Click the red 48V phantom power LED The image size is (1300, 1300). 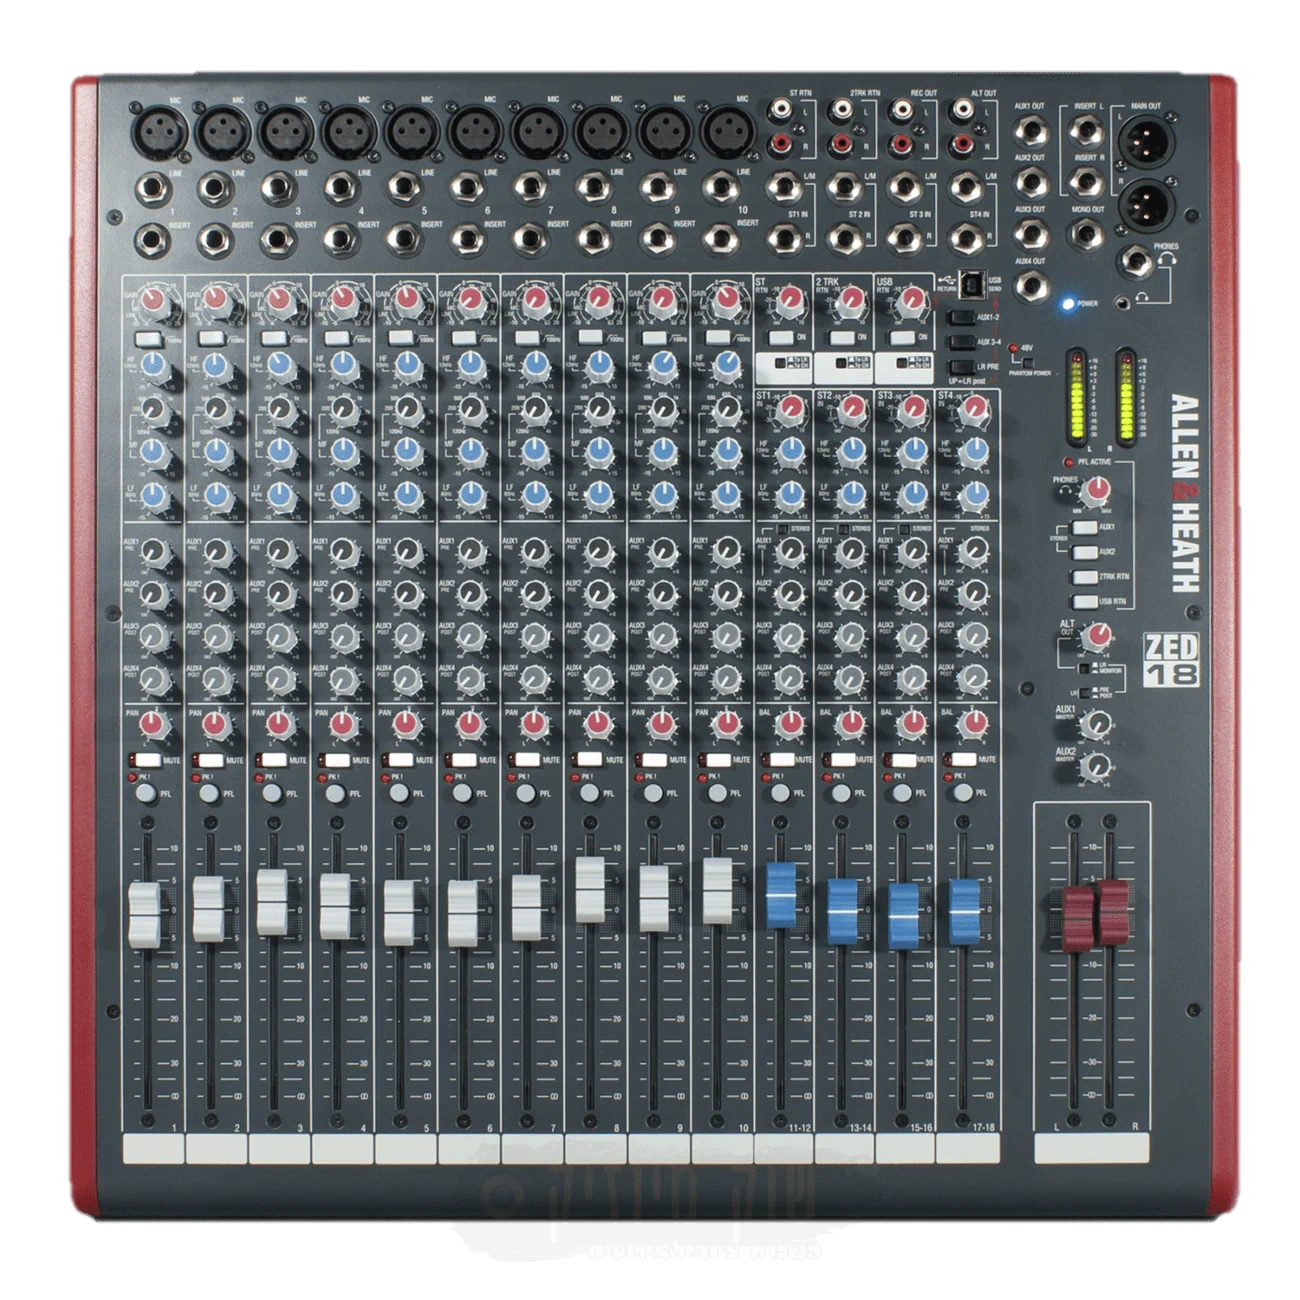click(x=1013, y=349)
